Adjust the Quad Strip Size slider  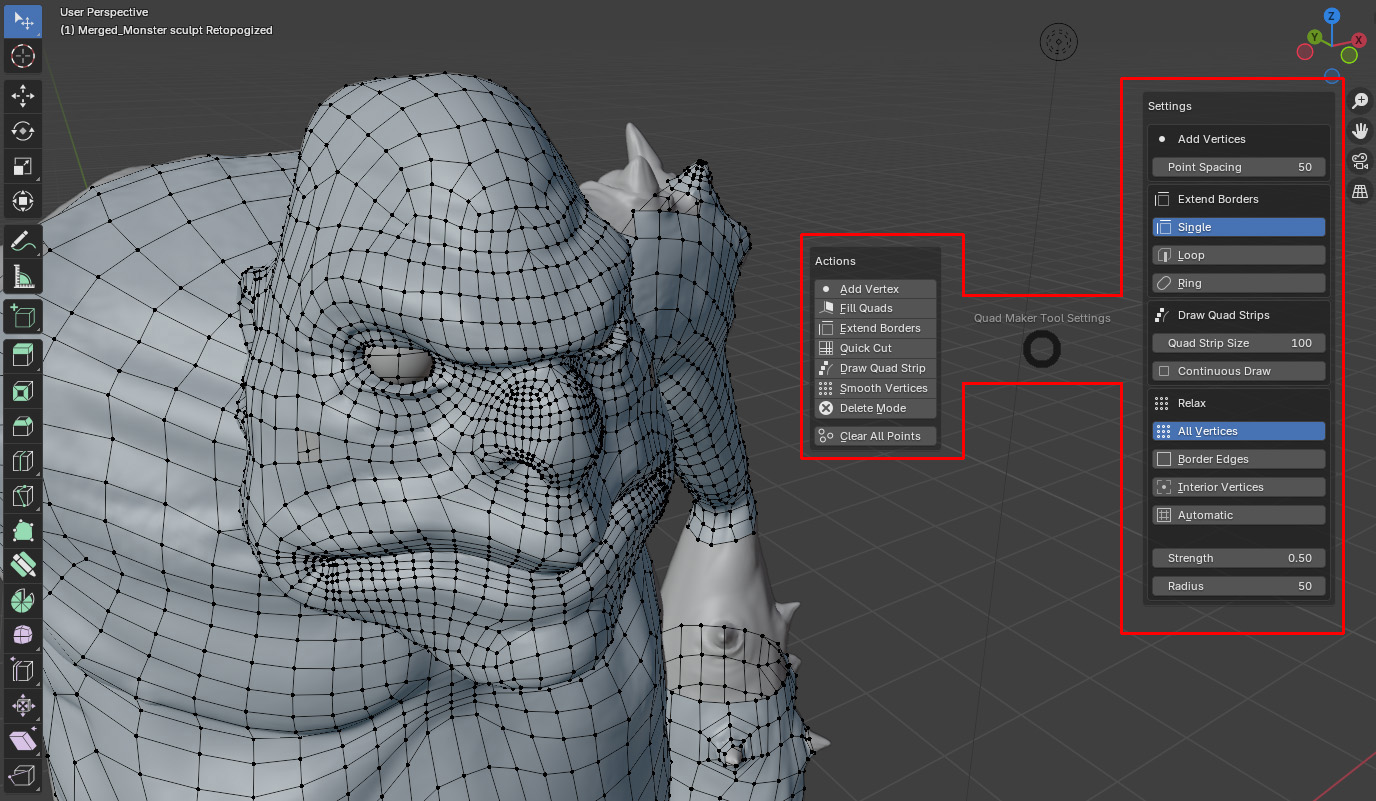tap(1239, 343)
